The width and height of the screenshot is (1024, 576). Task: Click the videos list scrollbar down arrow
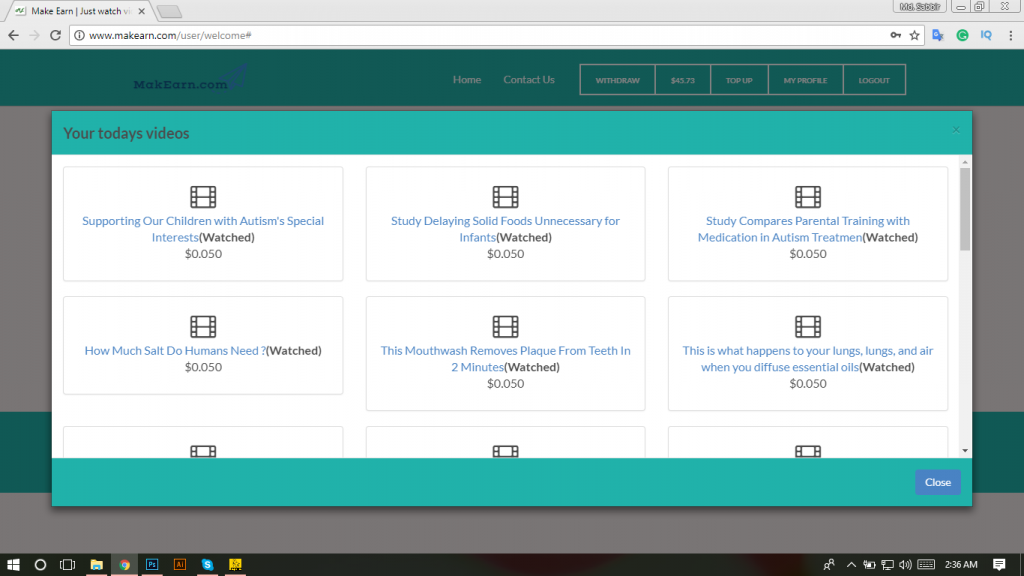click(964, 451)
